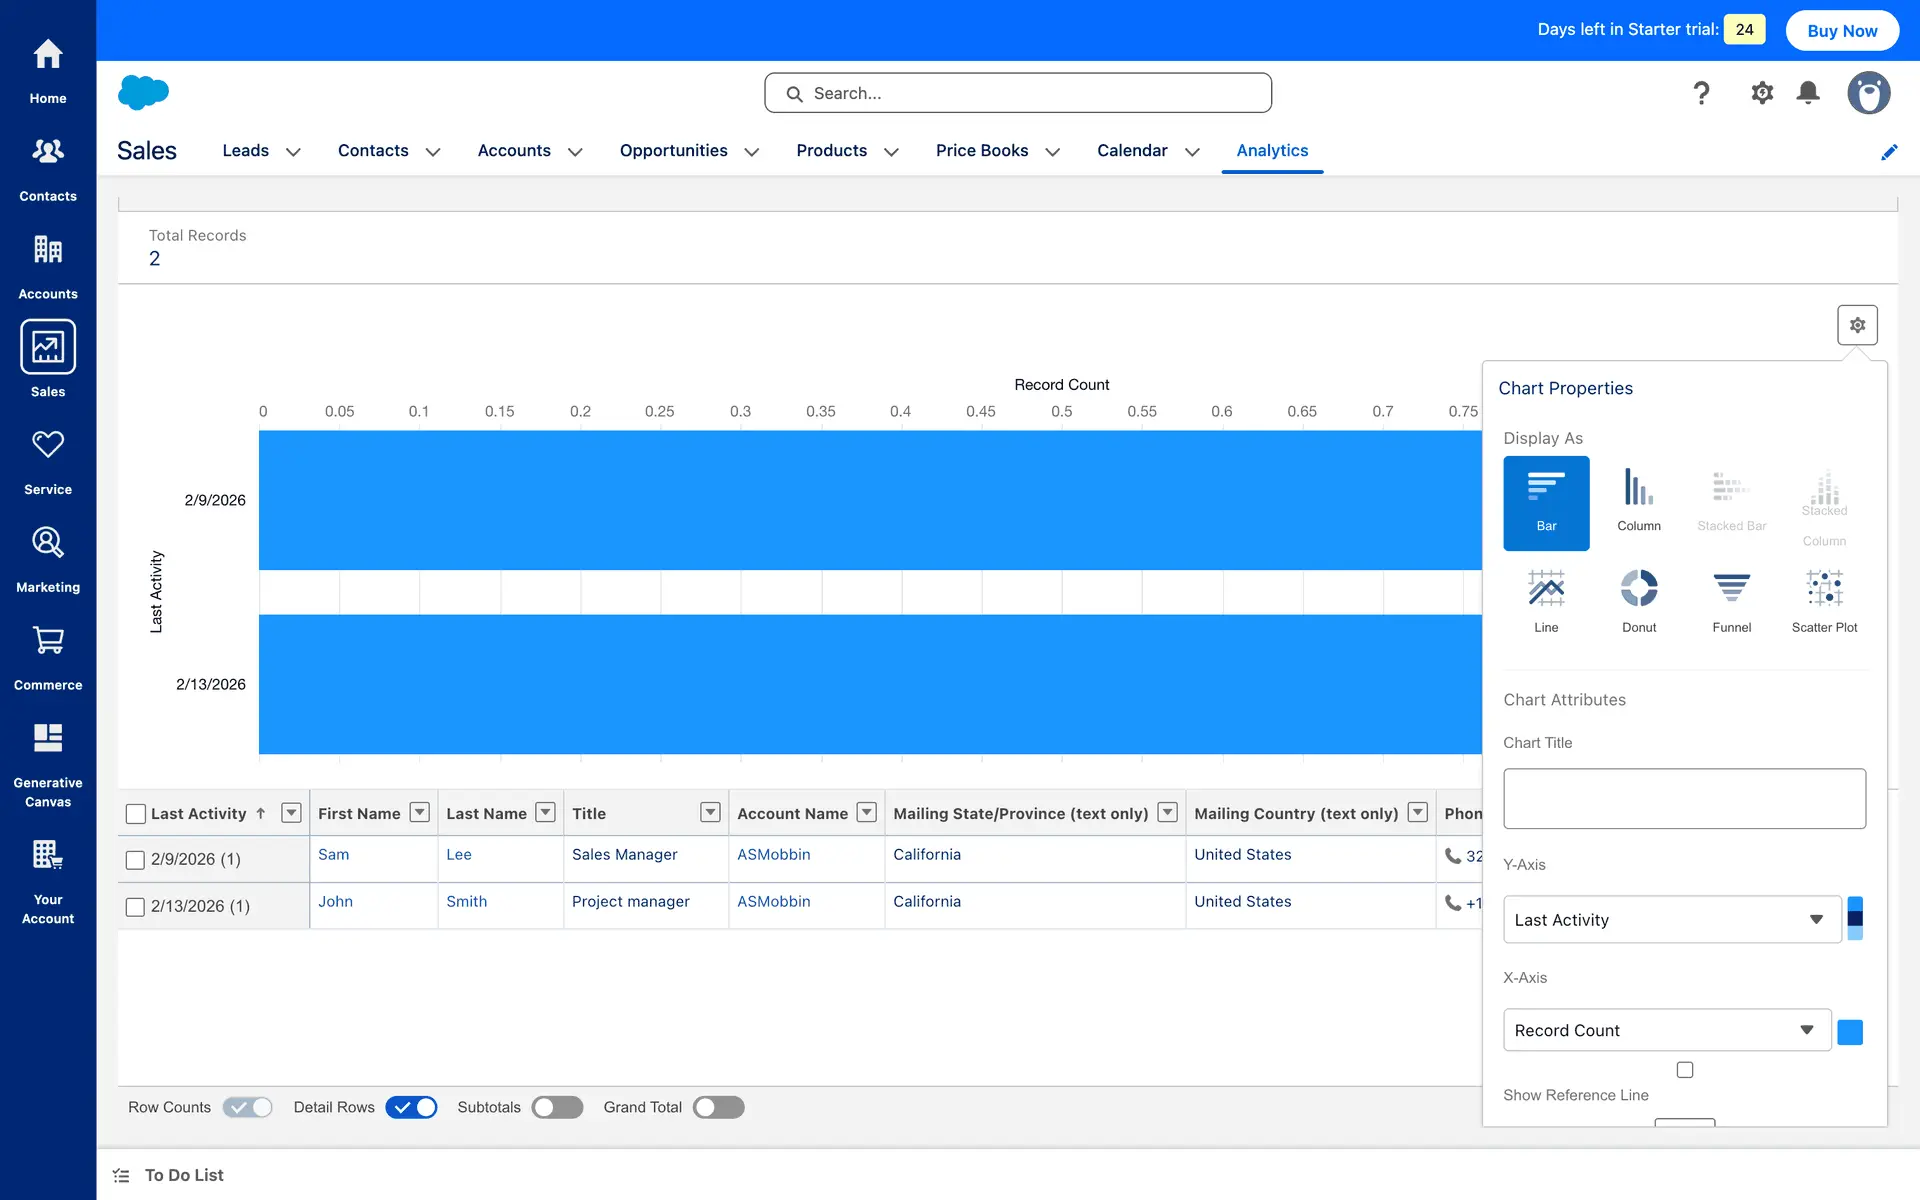The width and height of the screenshot is (1920, 1200).
Task: Open the Y-Axis Last Activity dropdown
Action: pyautogui.click(x=1671, y=920)
